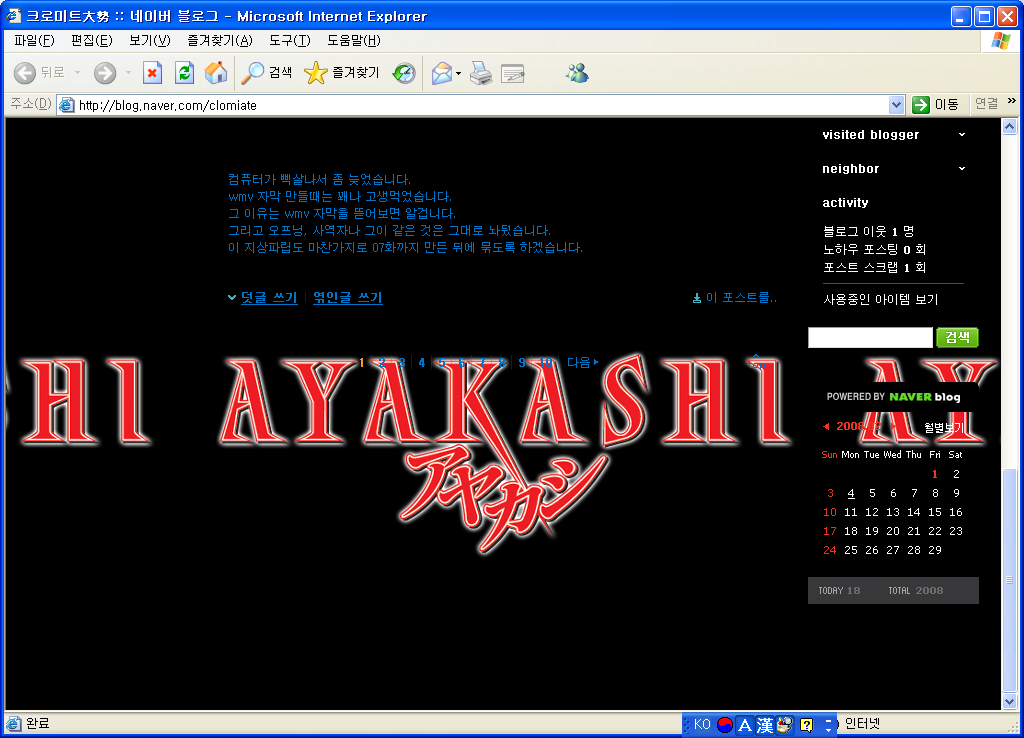This screenshot has height=738, width=1024.
Task: Click the Hanja 漢 conversion icon
Action: 765,724
